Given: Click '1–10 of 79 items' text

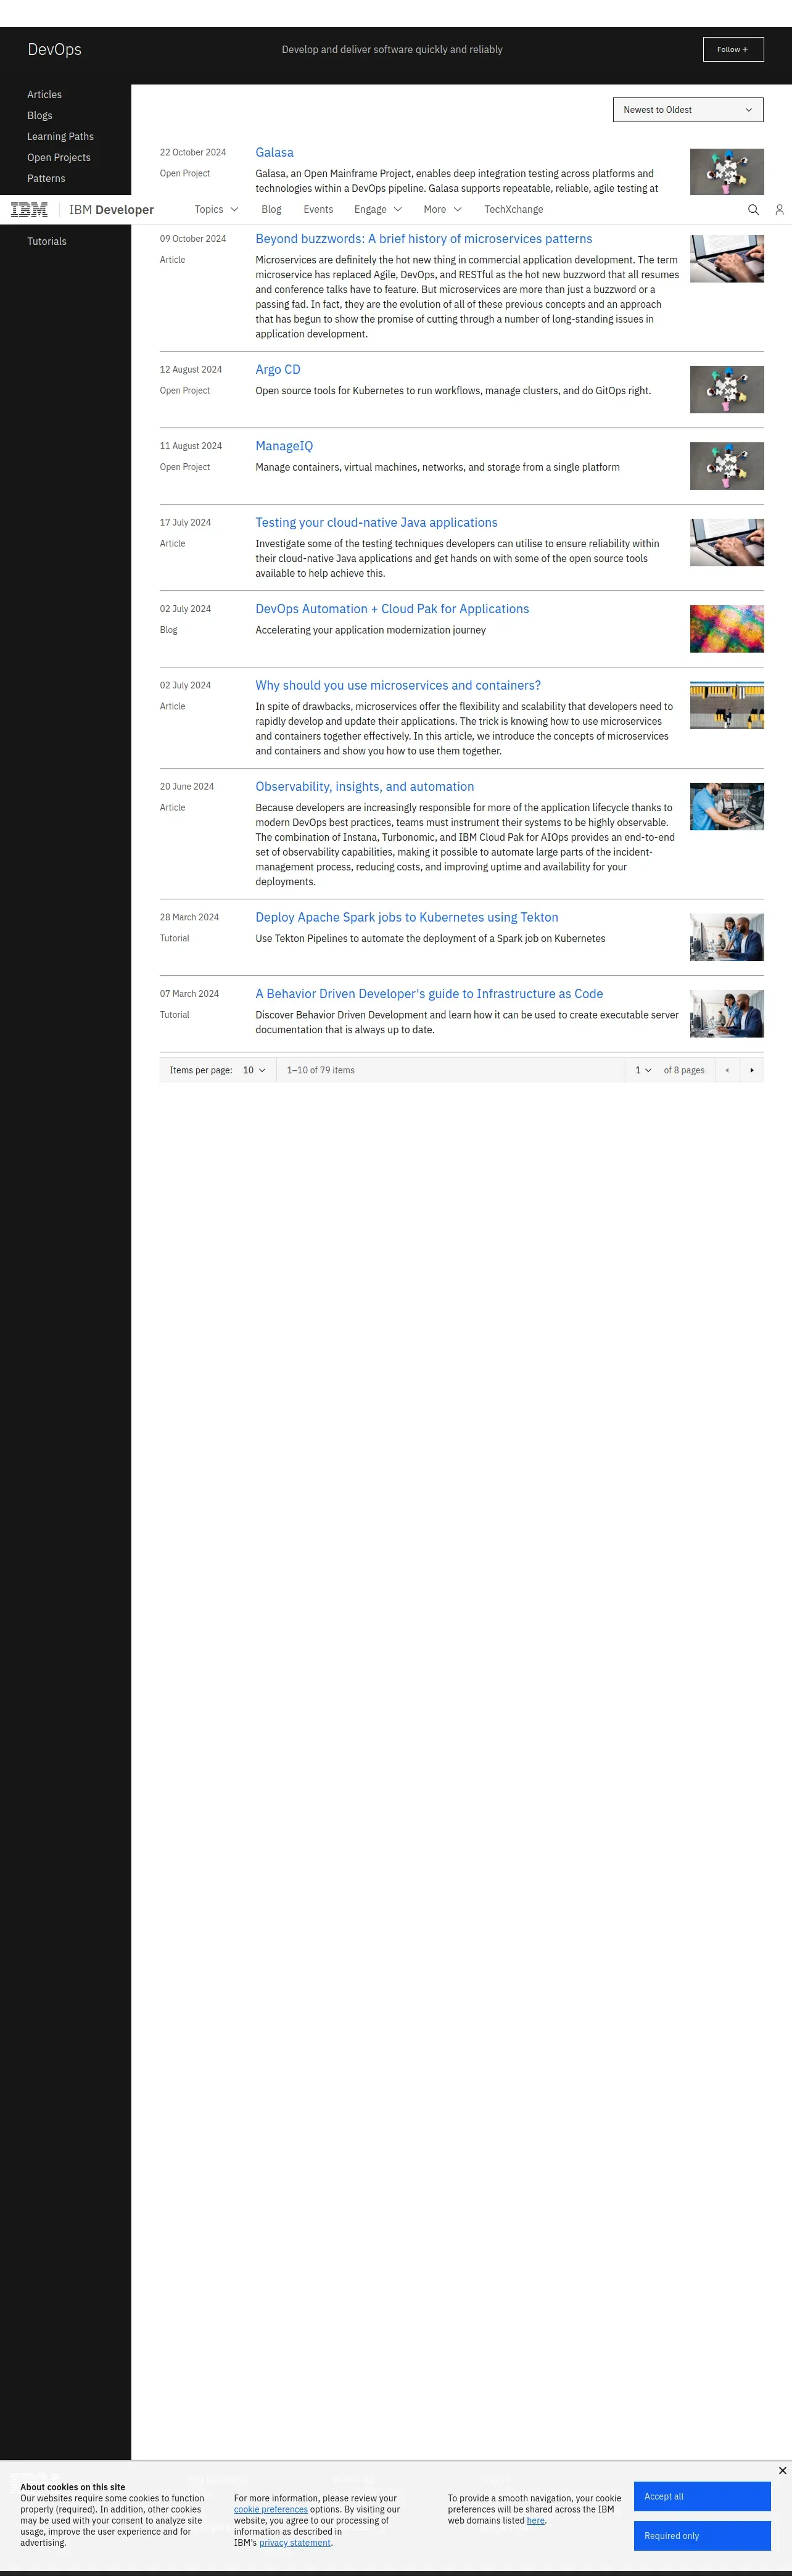Looking at the screenshot, I should click(x=320, y=1070).
